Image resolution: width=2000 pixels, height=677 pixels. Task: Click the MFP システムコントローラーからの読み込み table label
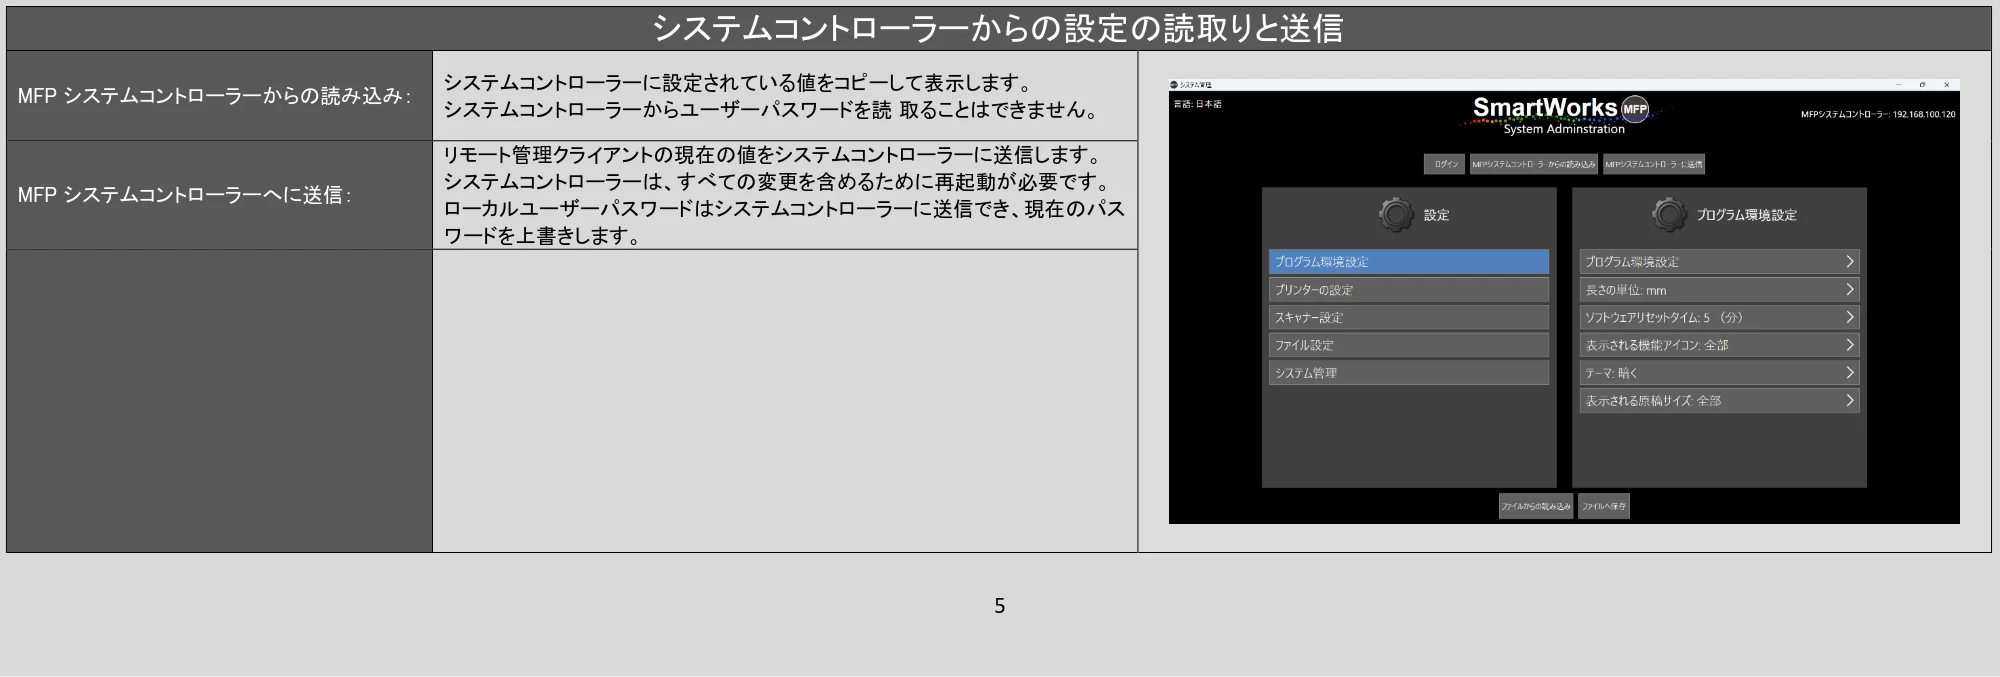pos(214,96)
